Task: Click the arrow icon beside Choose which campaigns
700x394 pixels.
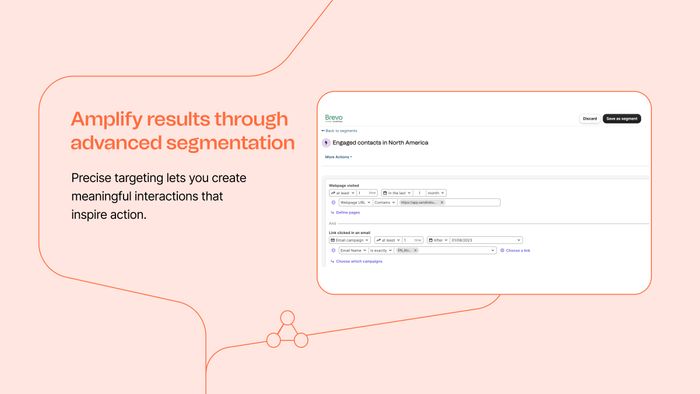Action: point(332,261)
